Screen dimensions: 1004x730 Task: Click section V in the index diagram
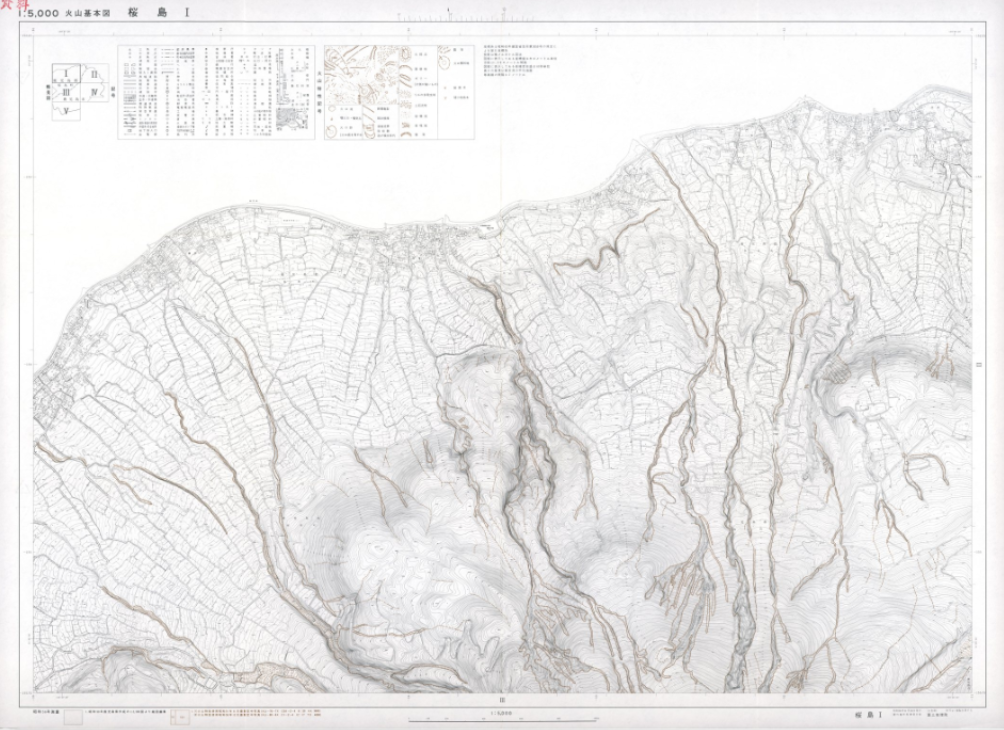[x=66, y=113]
